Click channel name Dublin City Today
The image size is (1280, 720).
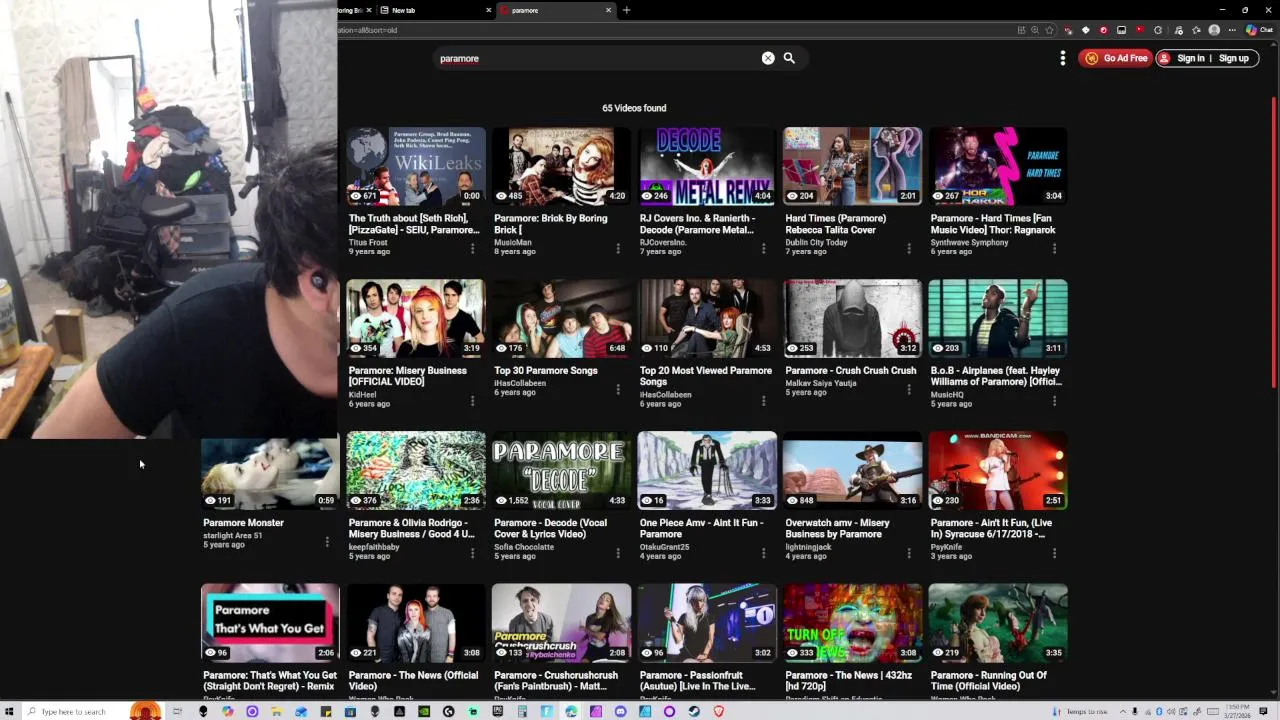point(816,242)
